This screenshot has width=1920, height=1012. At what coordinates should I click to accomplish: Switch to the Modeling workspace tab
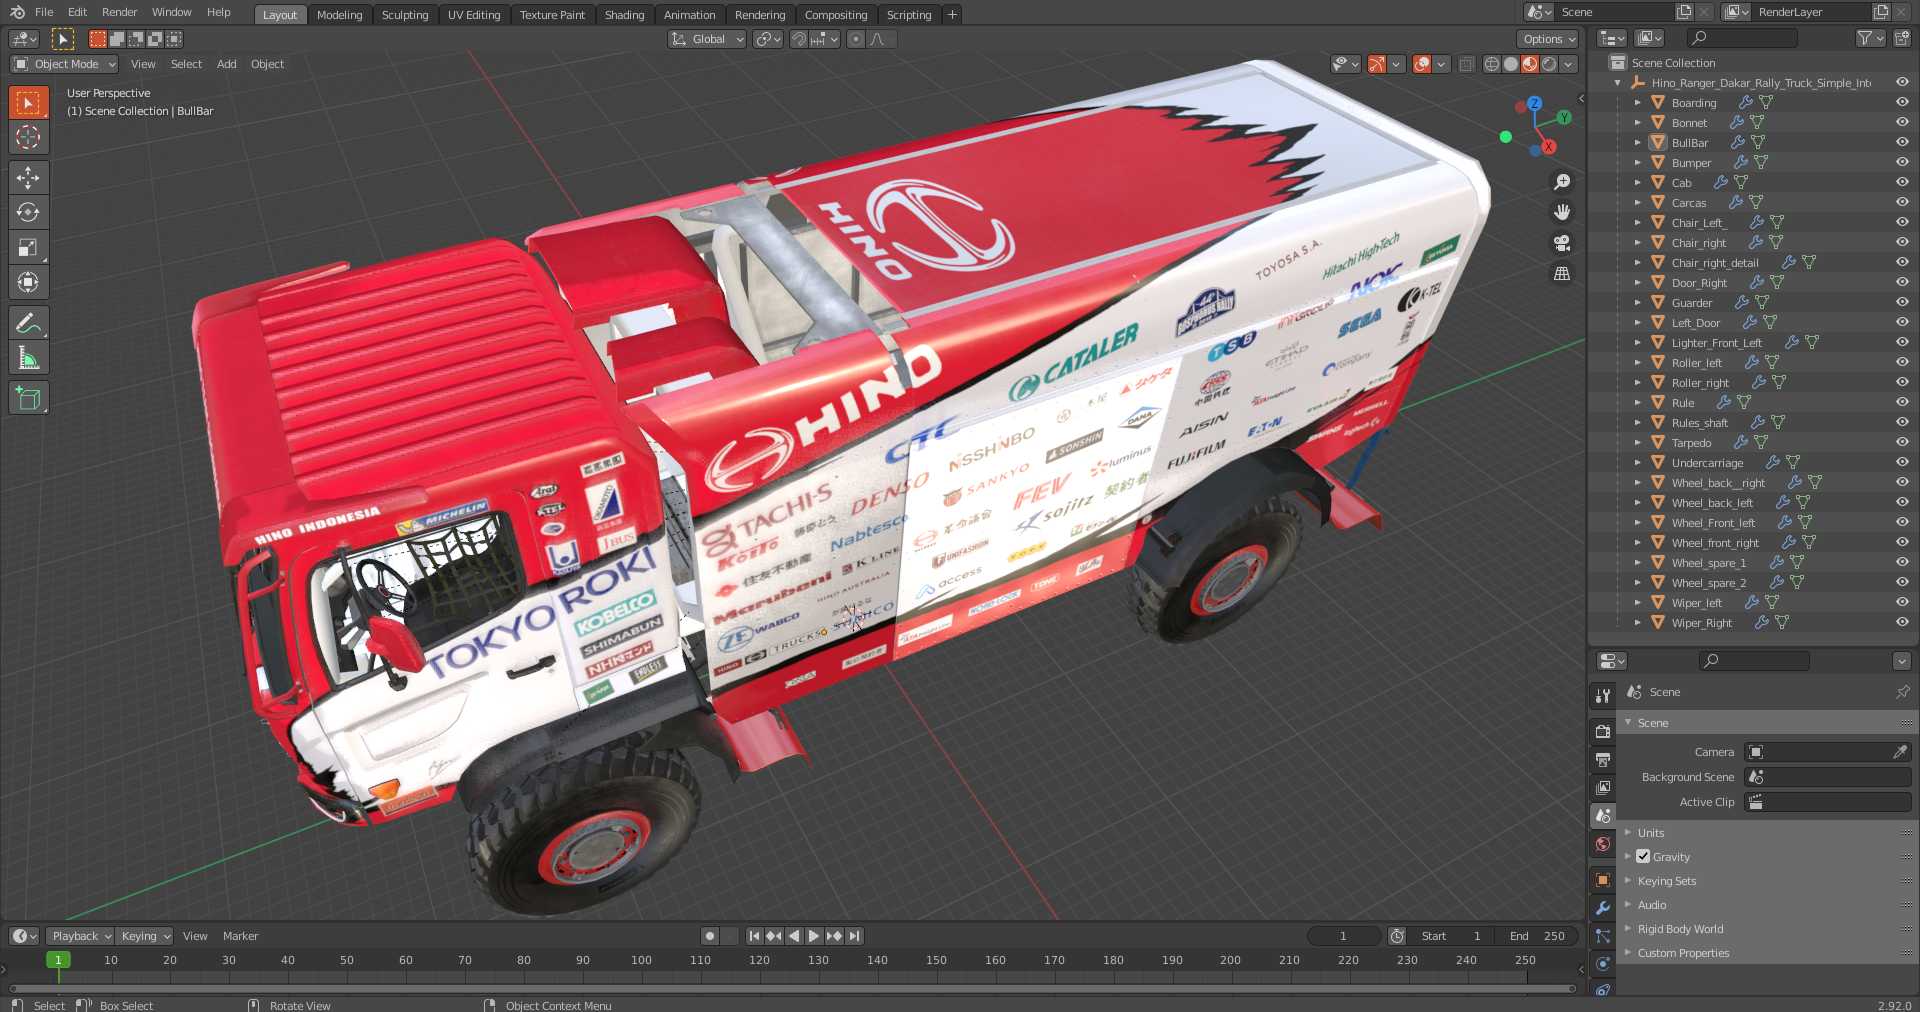point(339,15)
